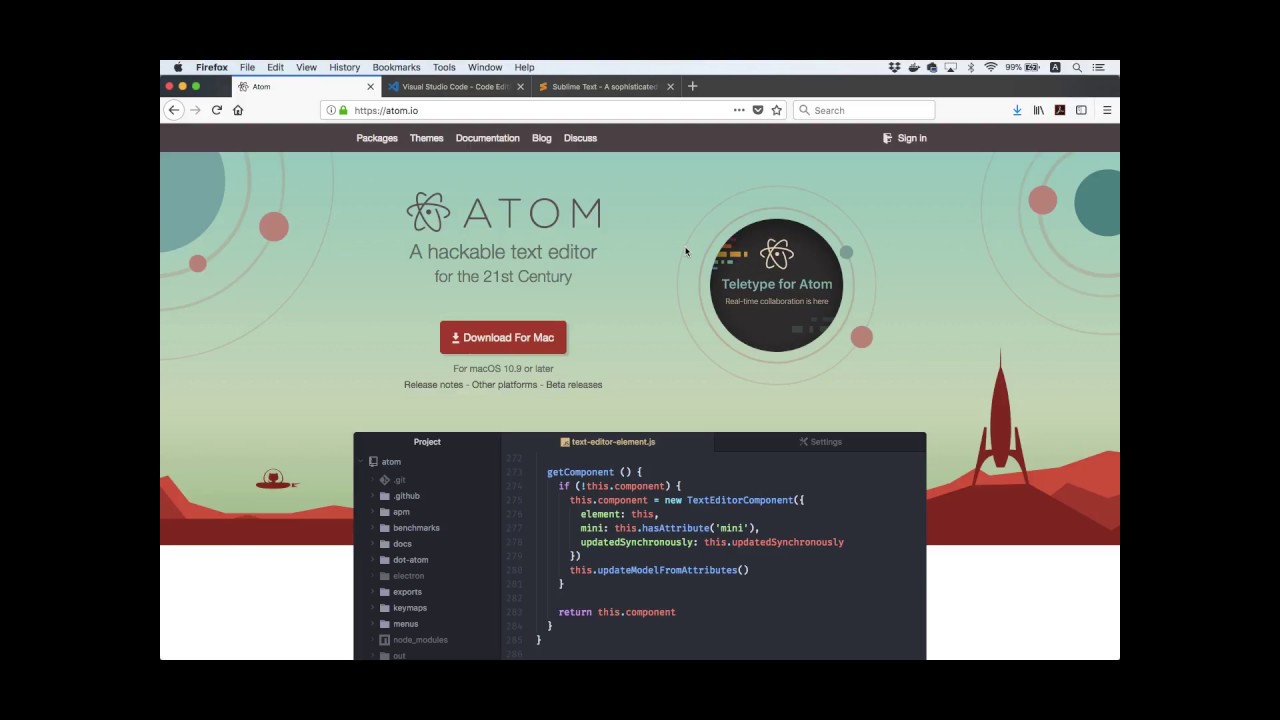
Task: Open the AirPlay display menu icon
Action: (950, 67)
